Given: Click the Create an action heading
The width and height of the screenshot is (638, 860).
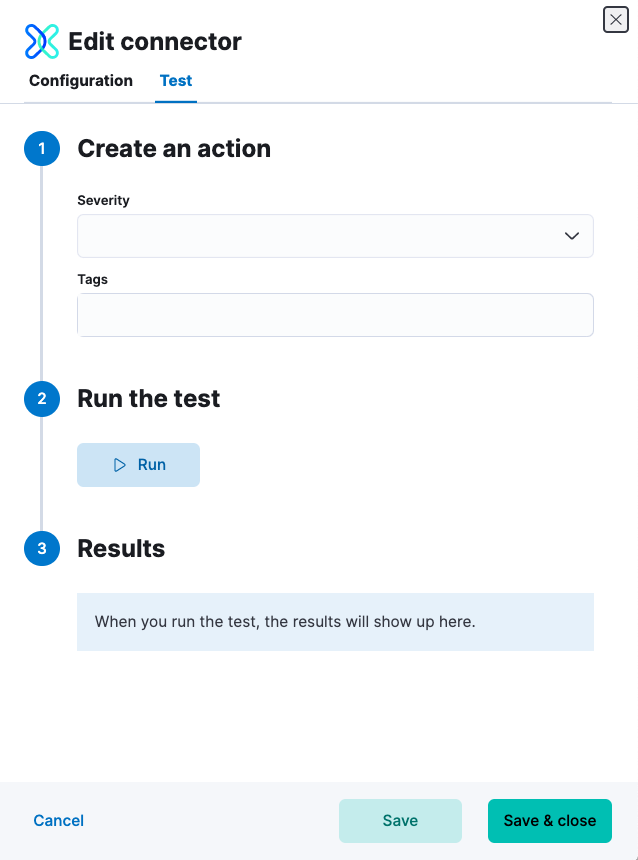Looking at the screenshot, I should click(x=174, y=148).
